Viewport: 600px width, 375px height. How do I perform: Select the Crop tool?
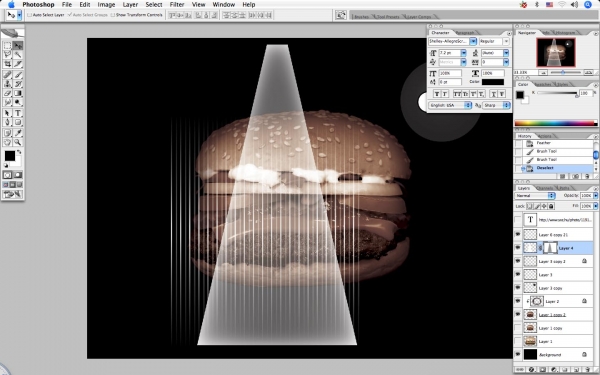click(7, 64)
